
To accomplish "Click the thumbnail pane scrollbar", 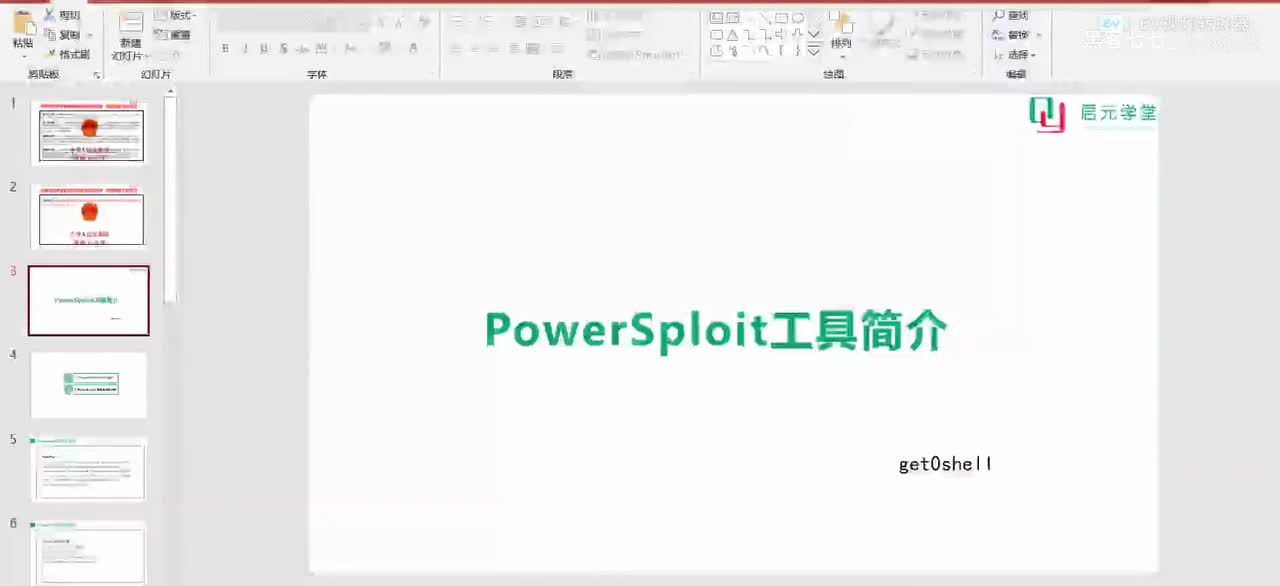I will pos(170,200).
